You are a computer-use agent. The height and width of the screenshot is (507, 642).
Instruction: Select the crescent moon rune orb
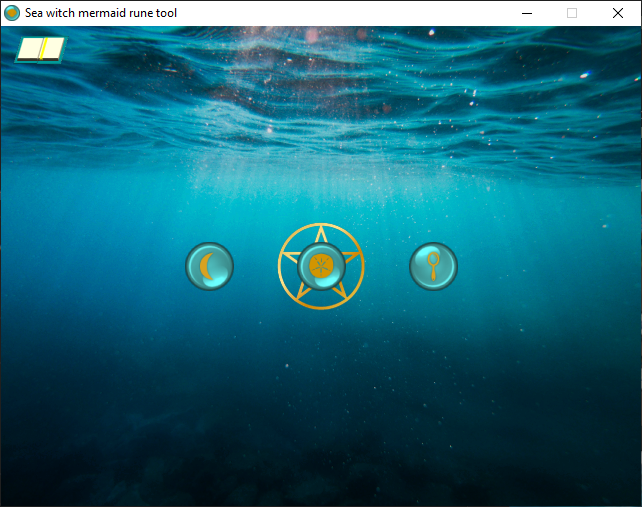tap(210, 266)
